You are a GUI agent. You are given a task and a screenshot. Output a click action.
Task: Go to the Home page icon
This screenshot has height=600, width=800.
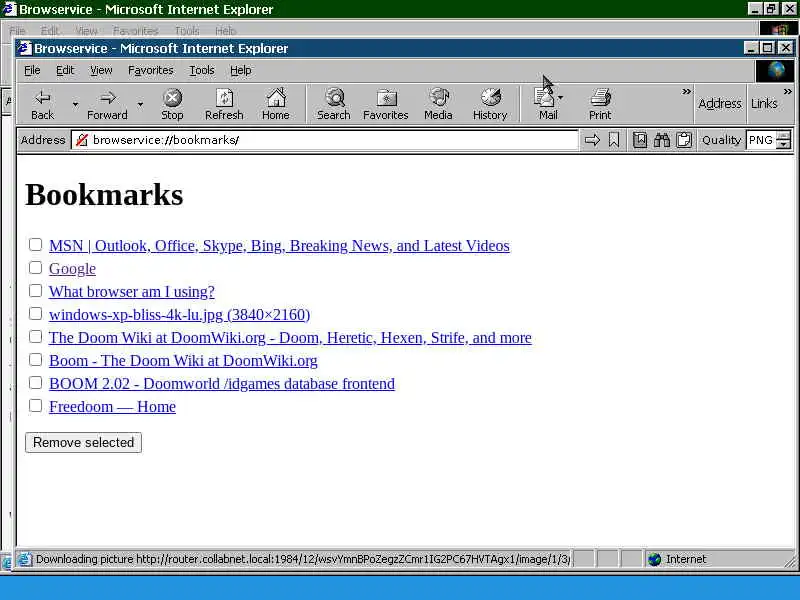[276, 97]
